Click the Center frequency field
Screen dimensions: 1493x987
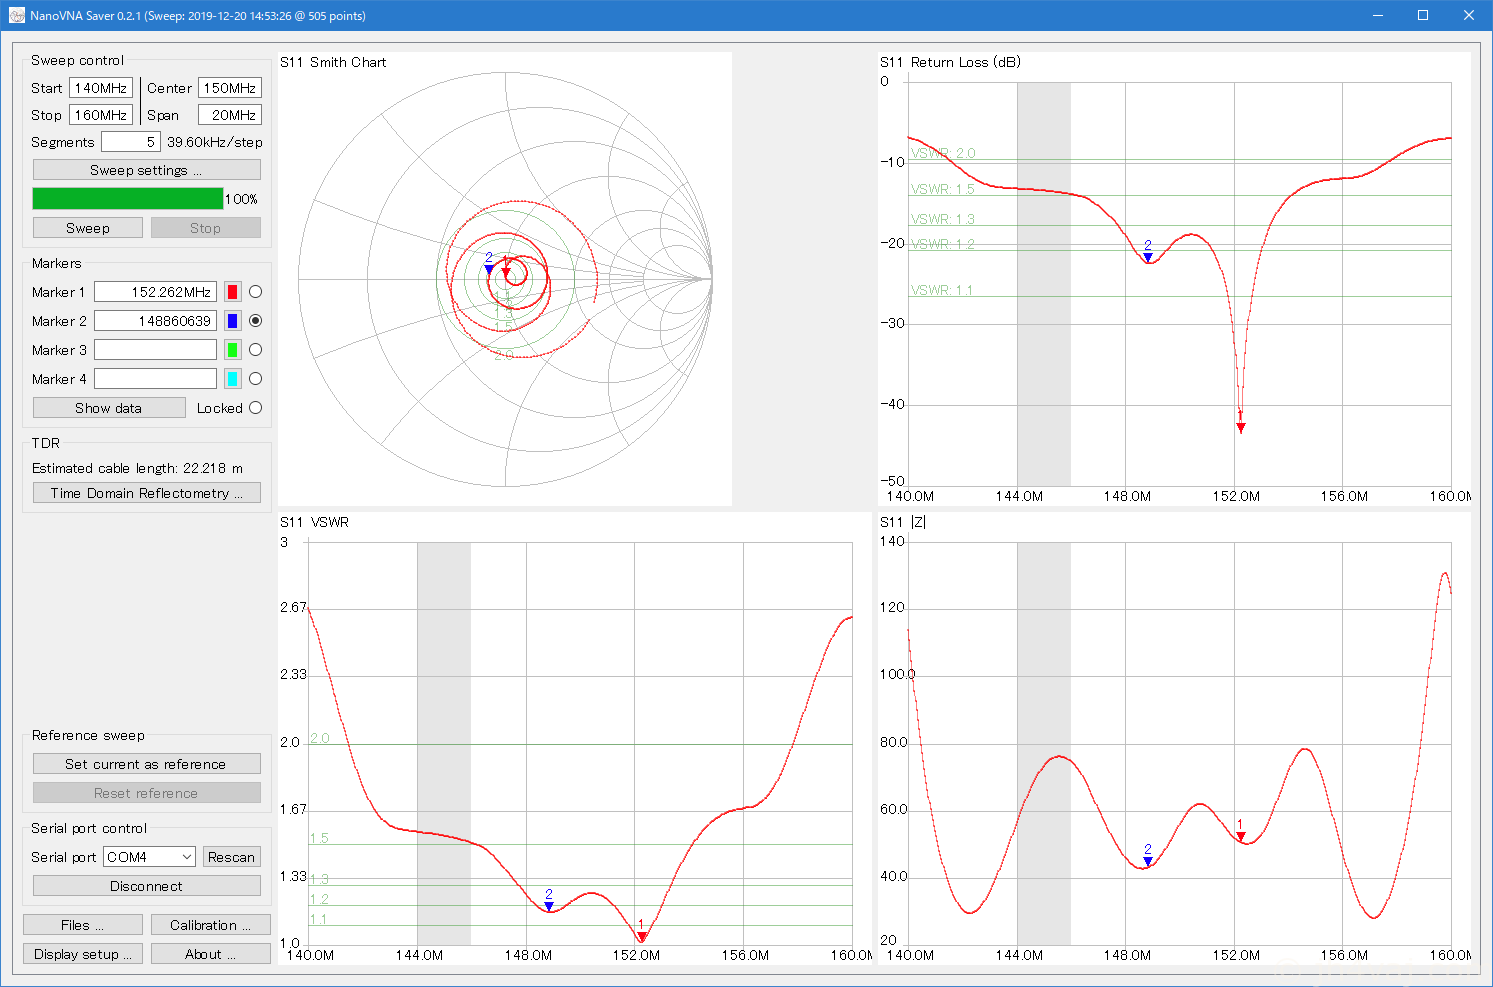pos(230,88)
